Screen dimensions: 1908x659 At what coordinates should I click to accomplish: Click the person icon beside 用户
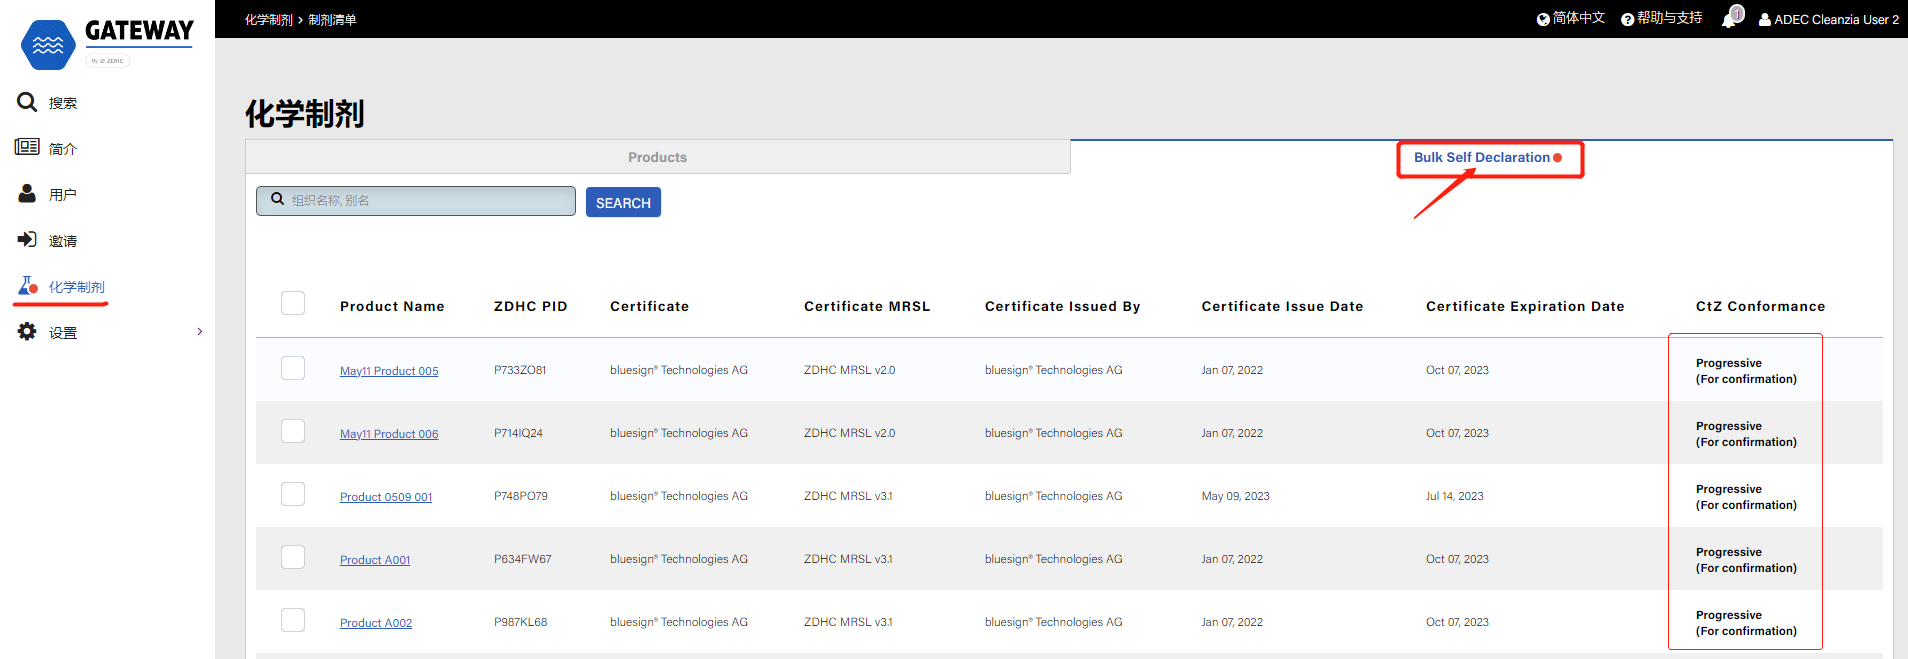point(27,193)
